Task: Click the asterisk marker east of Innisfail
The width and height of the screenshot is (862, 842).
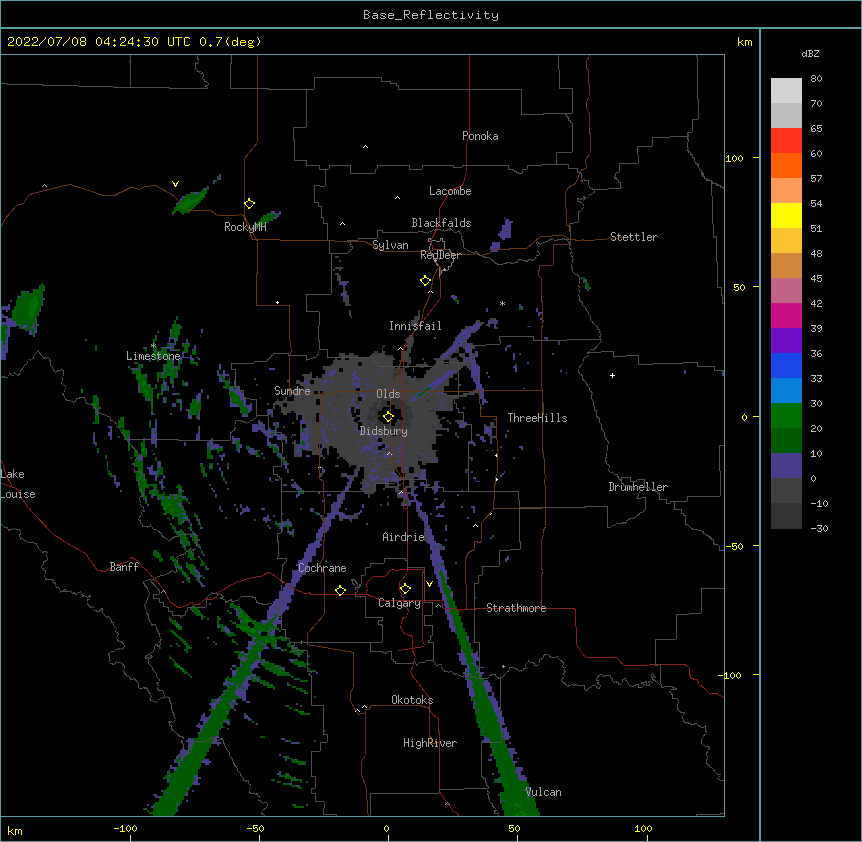Action: coord(502,303)
